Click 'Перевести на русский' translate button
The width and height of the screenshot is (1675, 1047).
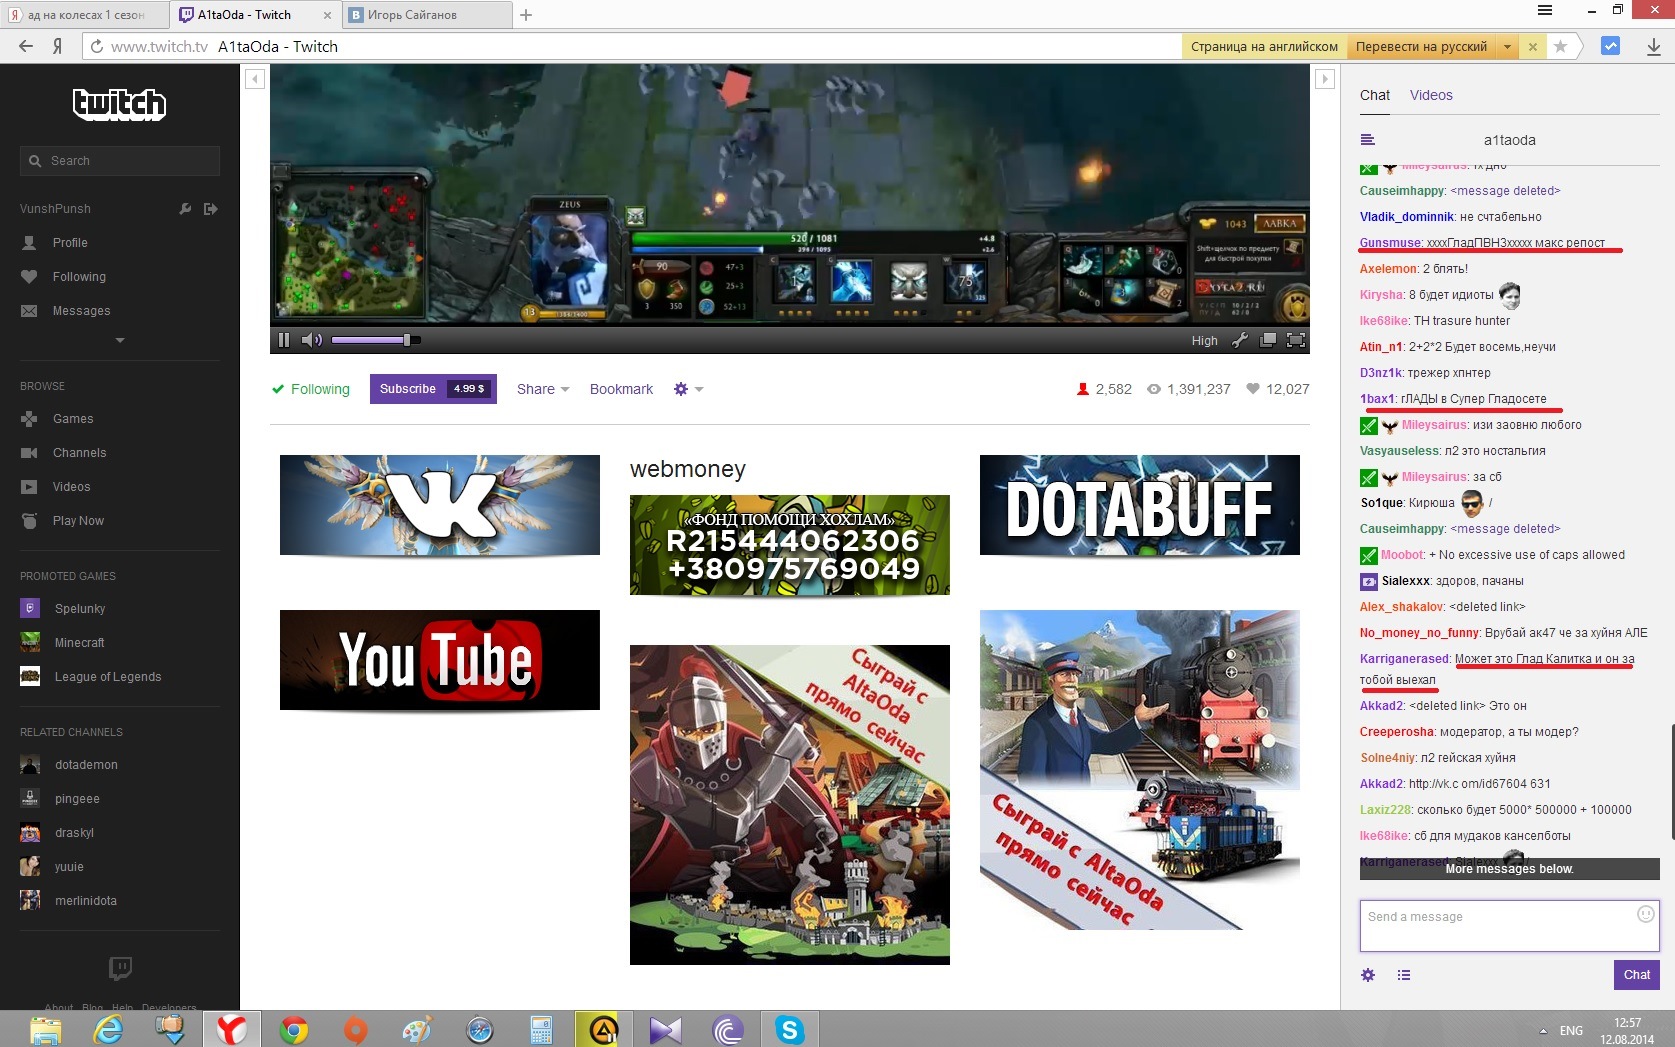click(x=1421, y=46)
